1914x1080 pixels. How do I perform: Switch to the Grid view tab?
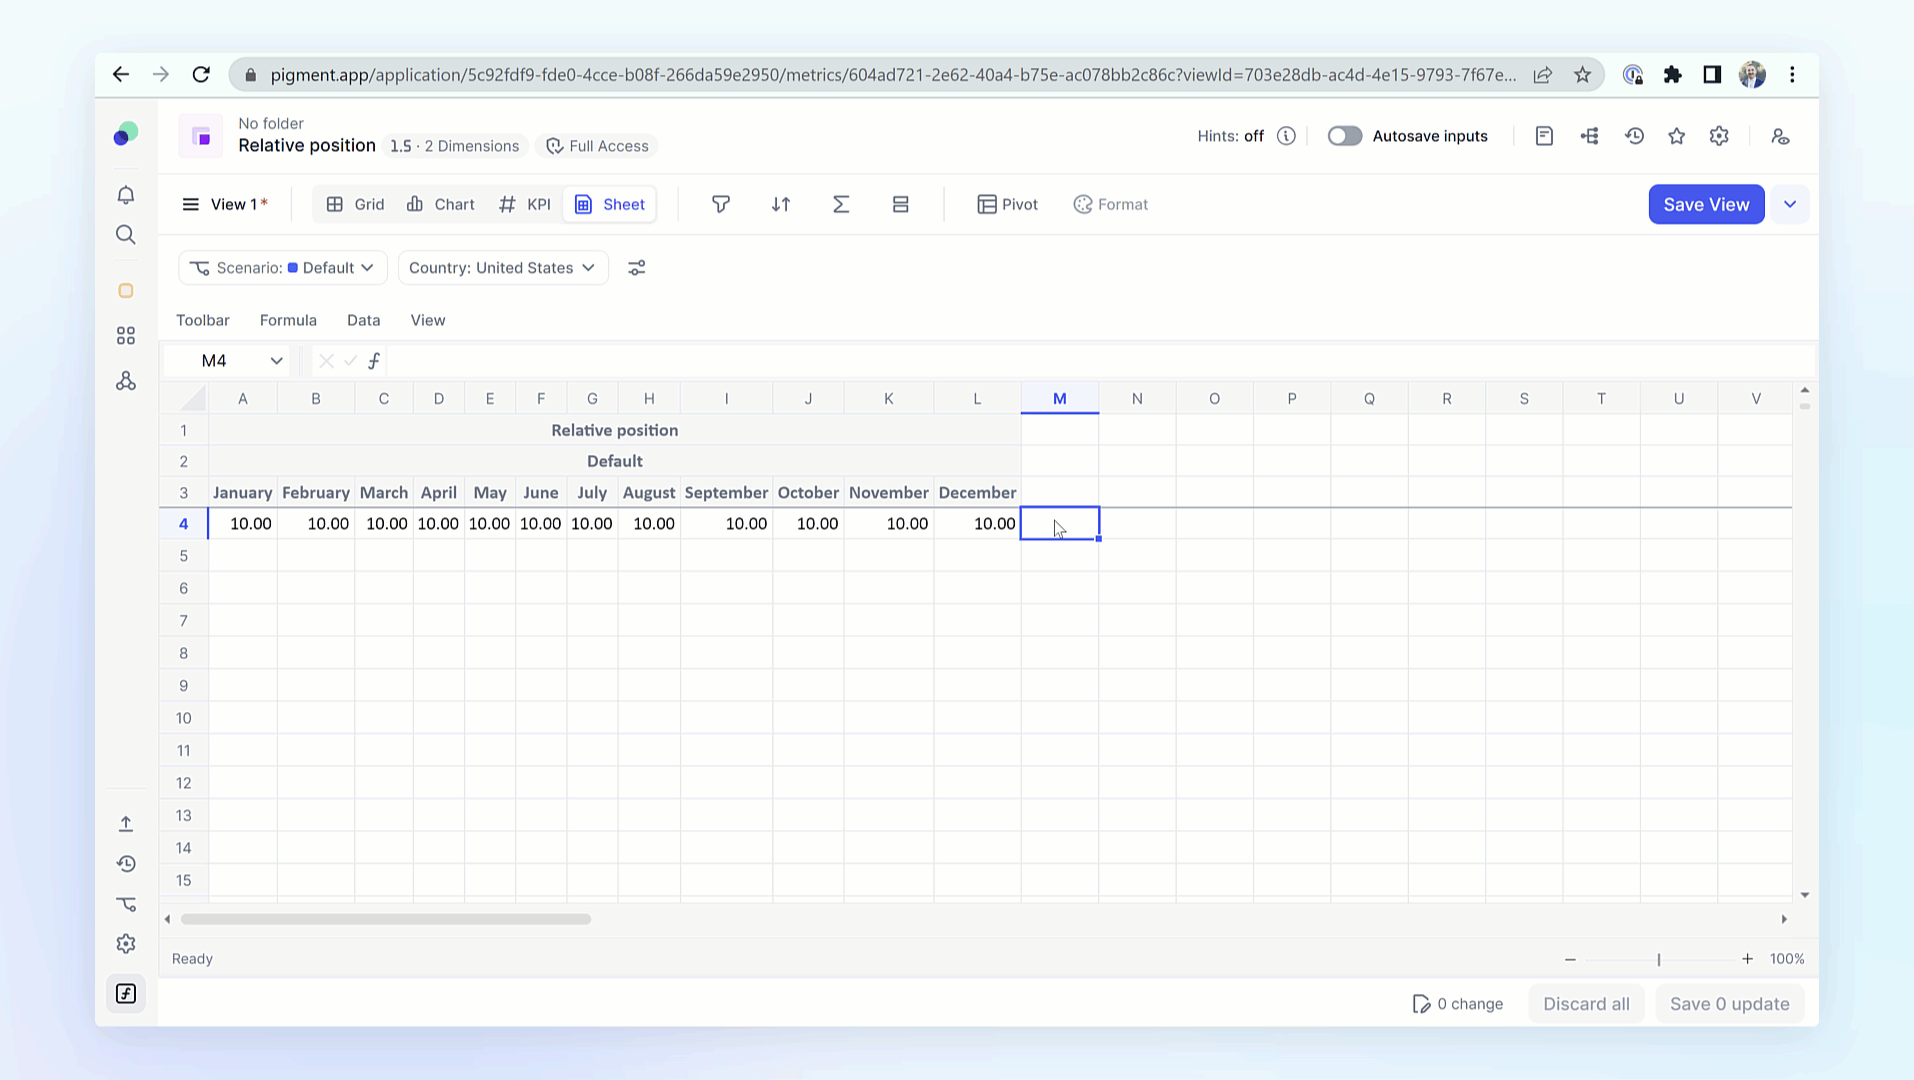click(355, 204)
